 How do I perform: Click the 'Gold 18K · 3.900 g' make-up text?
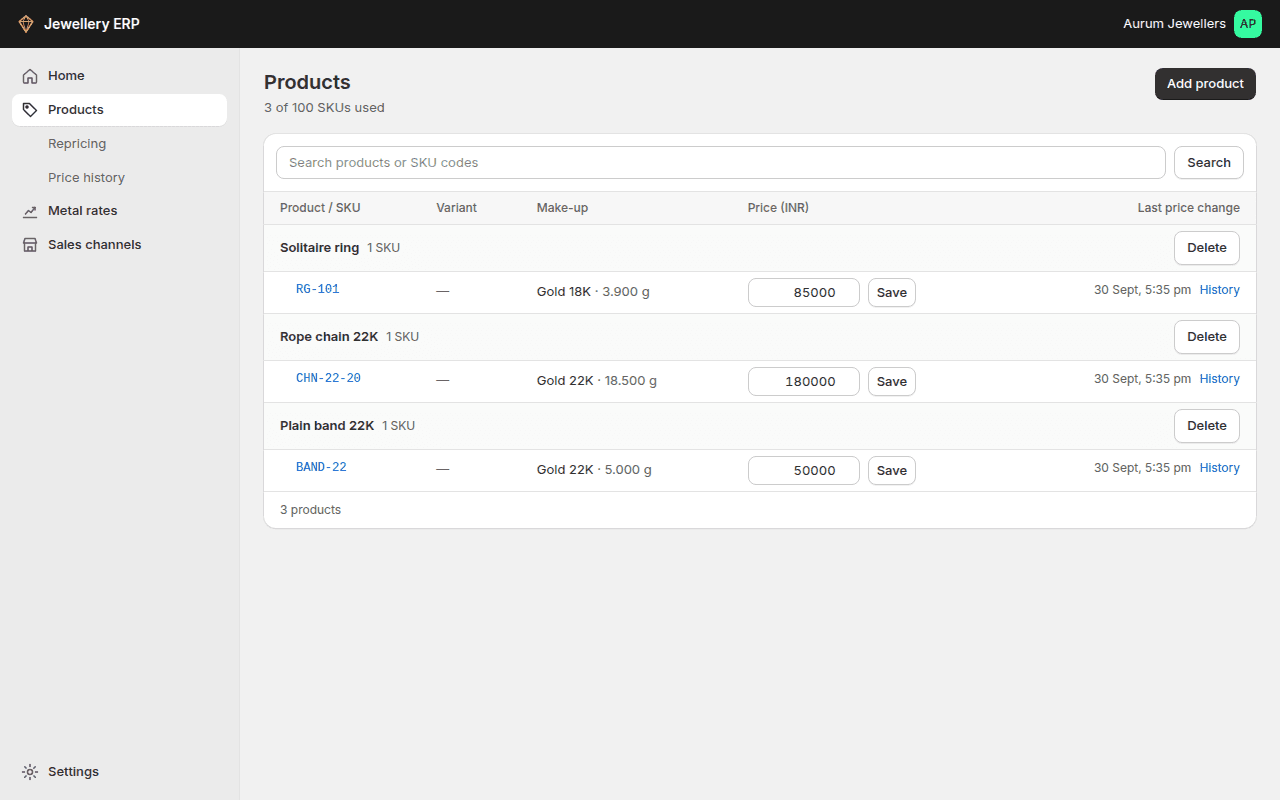[593, 292]
